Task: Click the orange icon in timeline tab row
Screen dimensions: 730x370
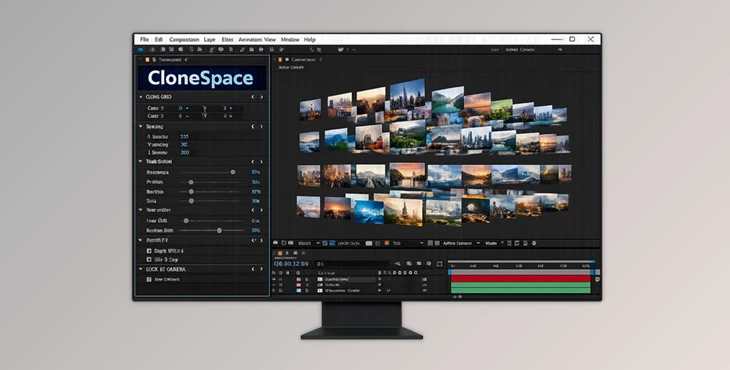Action: pyautogui.click(x=280, y=253)
